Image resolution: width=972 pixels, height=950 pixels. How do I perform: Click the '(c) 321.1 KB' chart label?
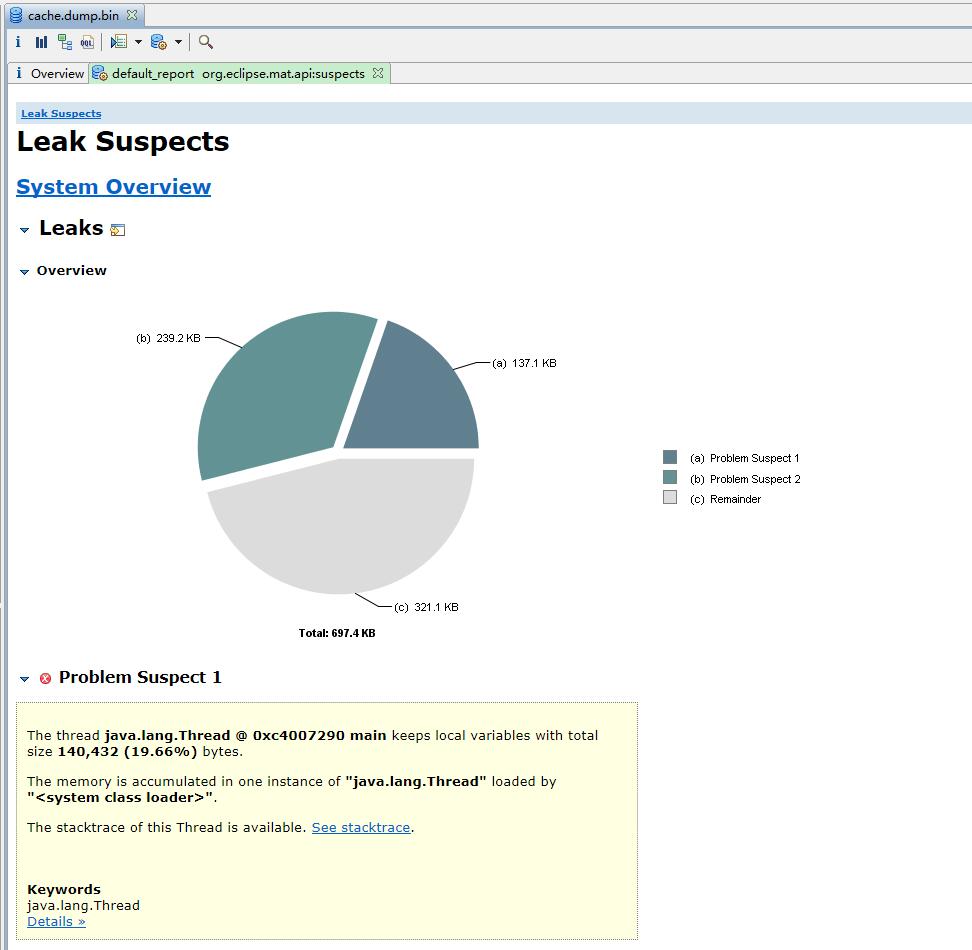click(x=426, y=607)
